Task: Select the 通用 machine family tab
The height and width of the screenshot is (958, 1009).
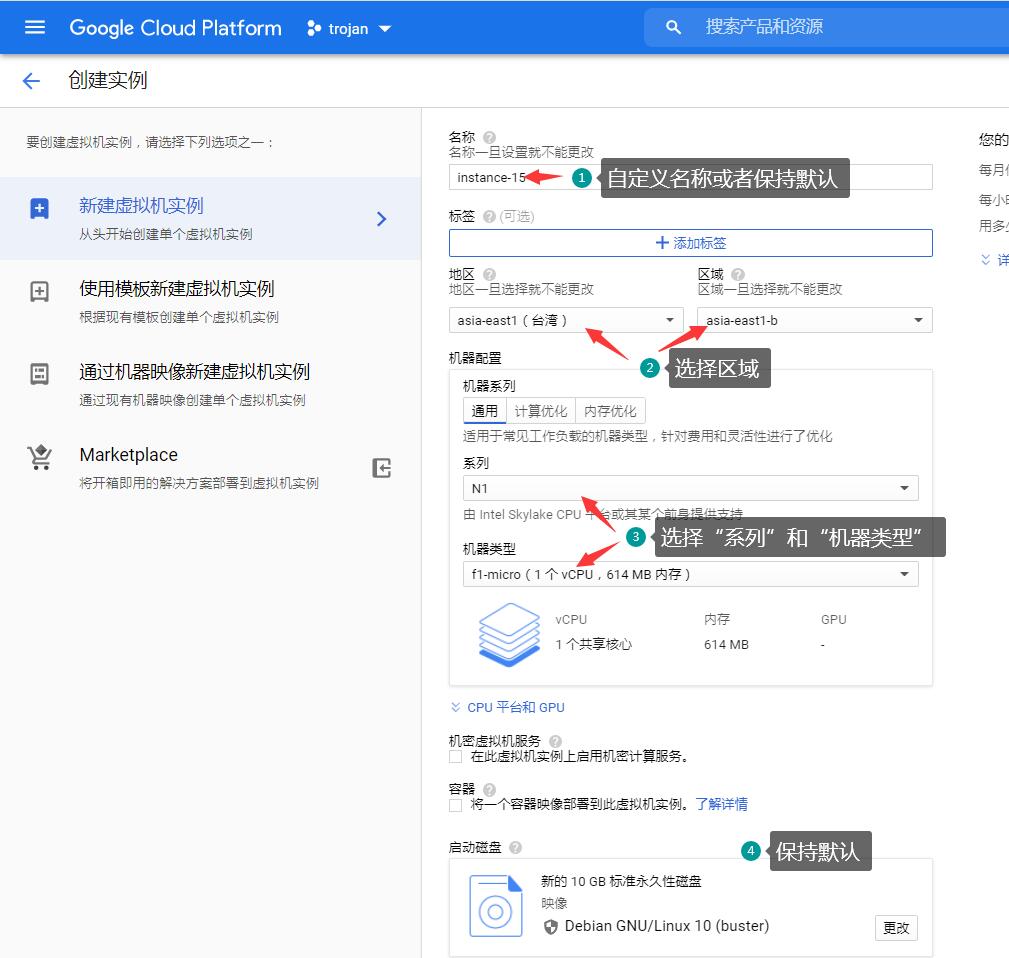Action: [x=485, y=410]
